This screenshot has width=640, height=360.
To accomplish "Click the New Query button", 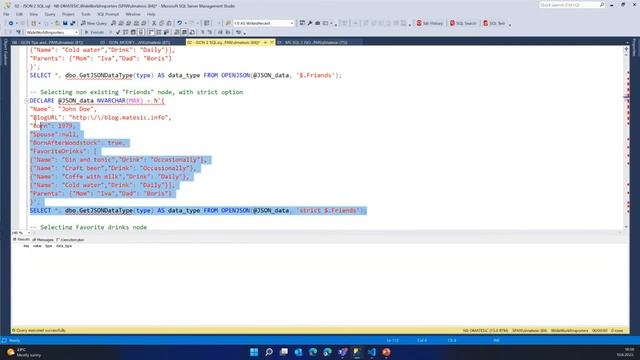I will [93, 23].
